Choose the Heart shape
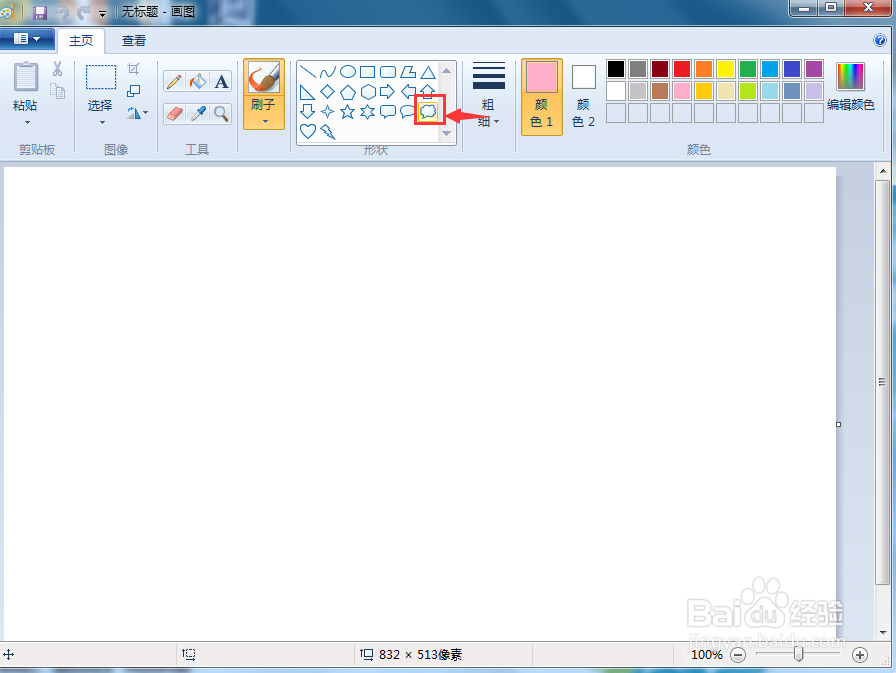This screenshot has height=673, width=896. [307, 131]
